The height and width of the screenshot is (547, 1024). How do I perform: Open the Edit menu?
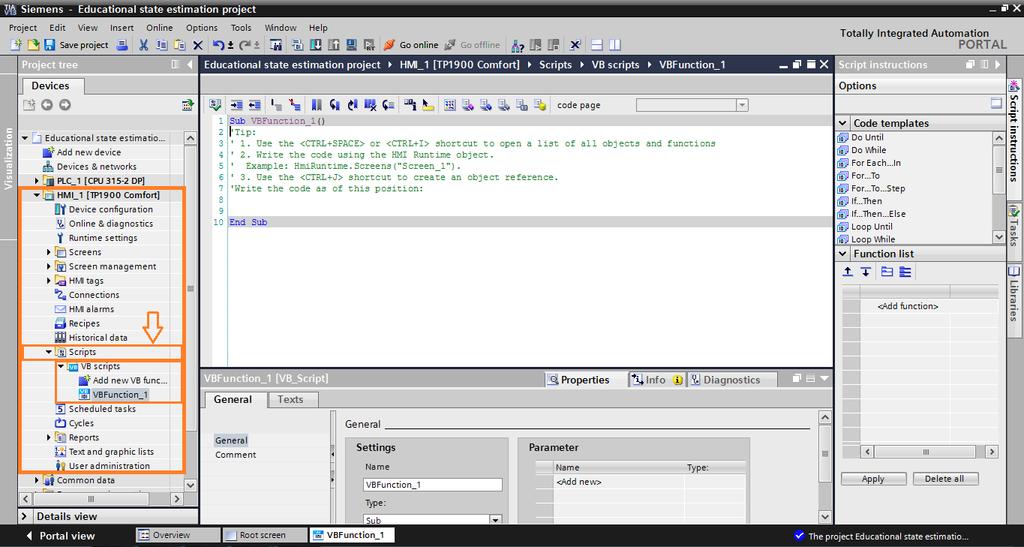click(57, 27)
